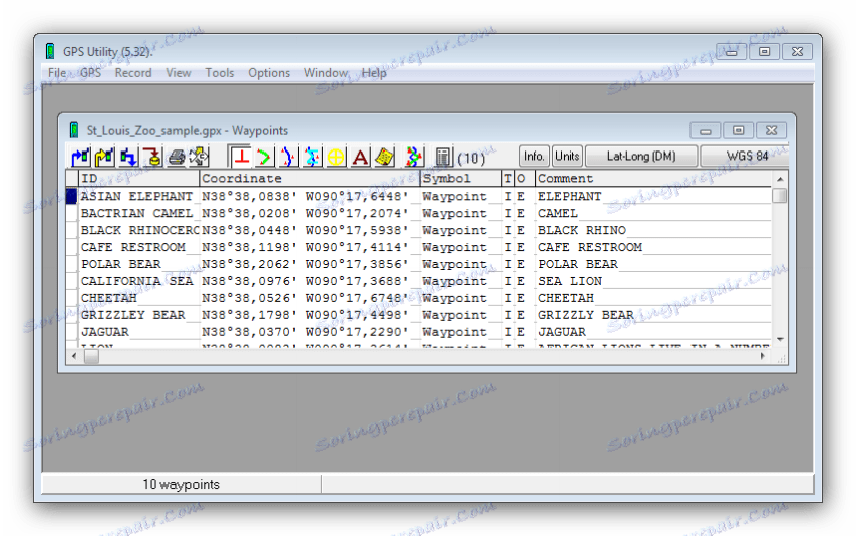
Task: Click the Symbol column header
Action: pyautogui.click(x=461, y=178)
